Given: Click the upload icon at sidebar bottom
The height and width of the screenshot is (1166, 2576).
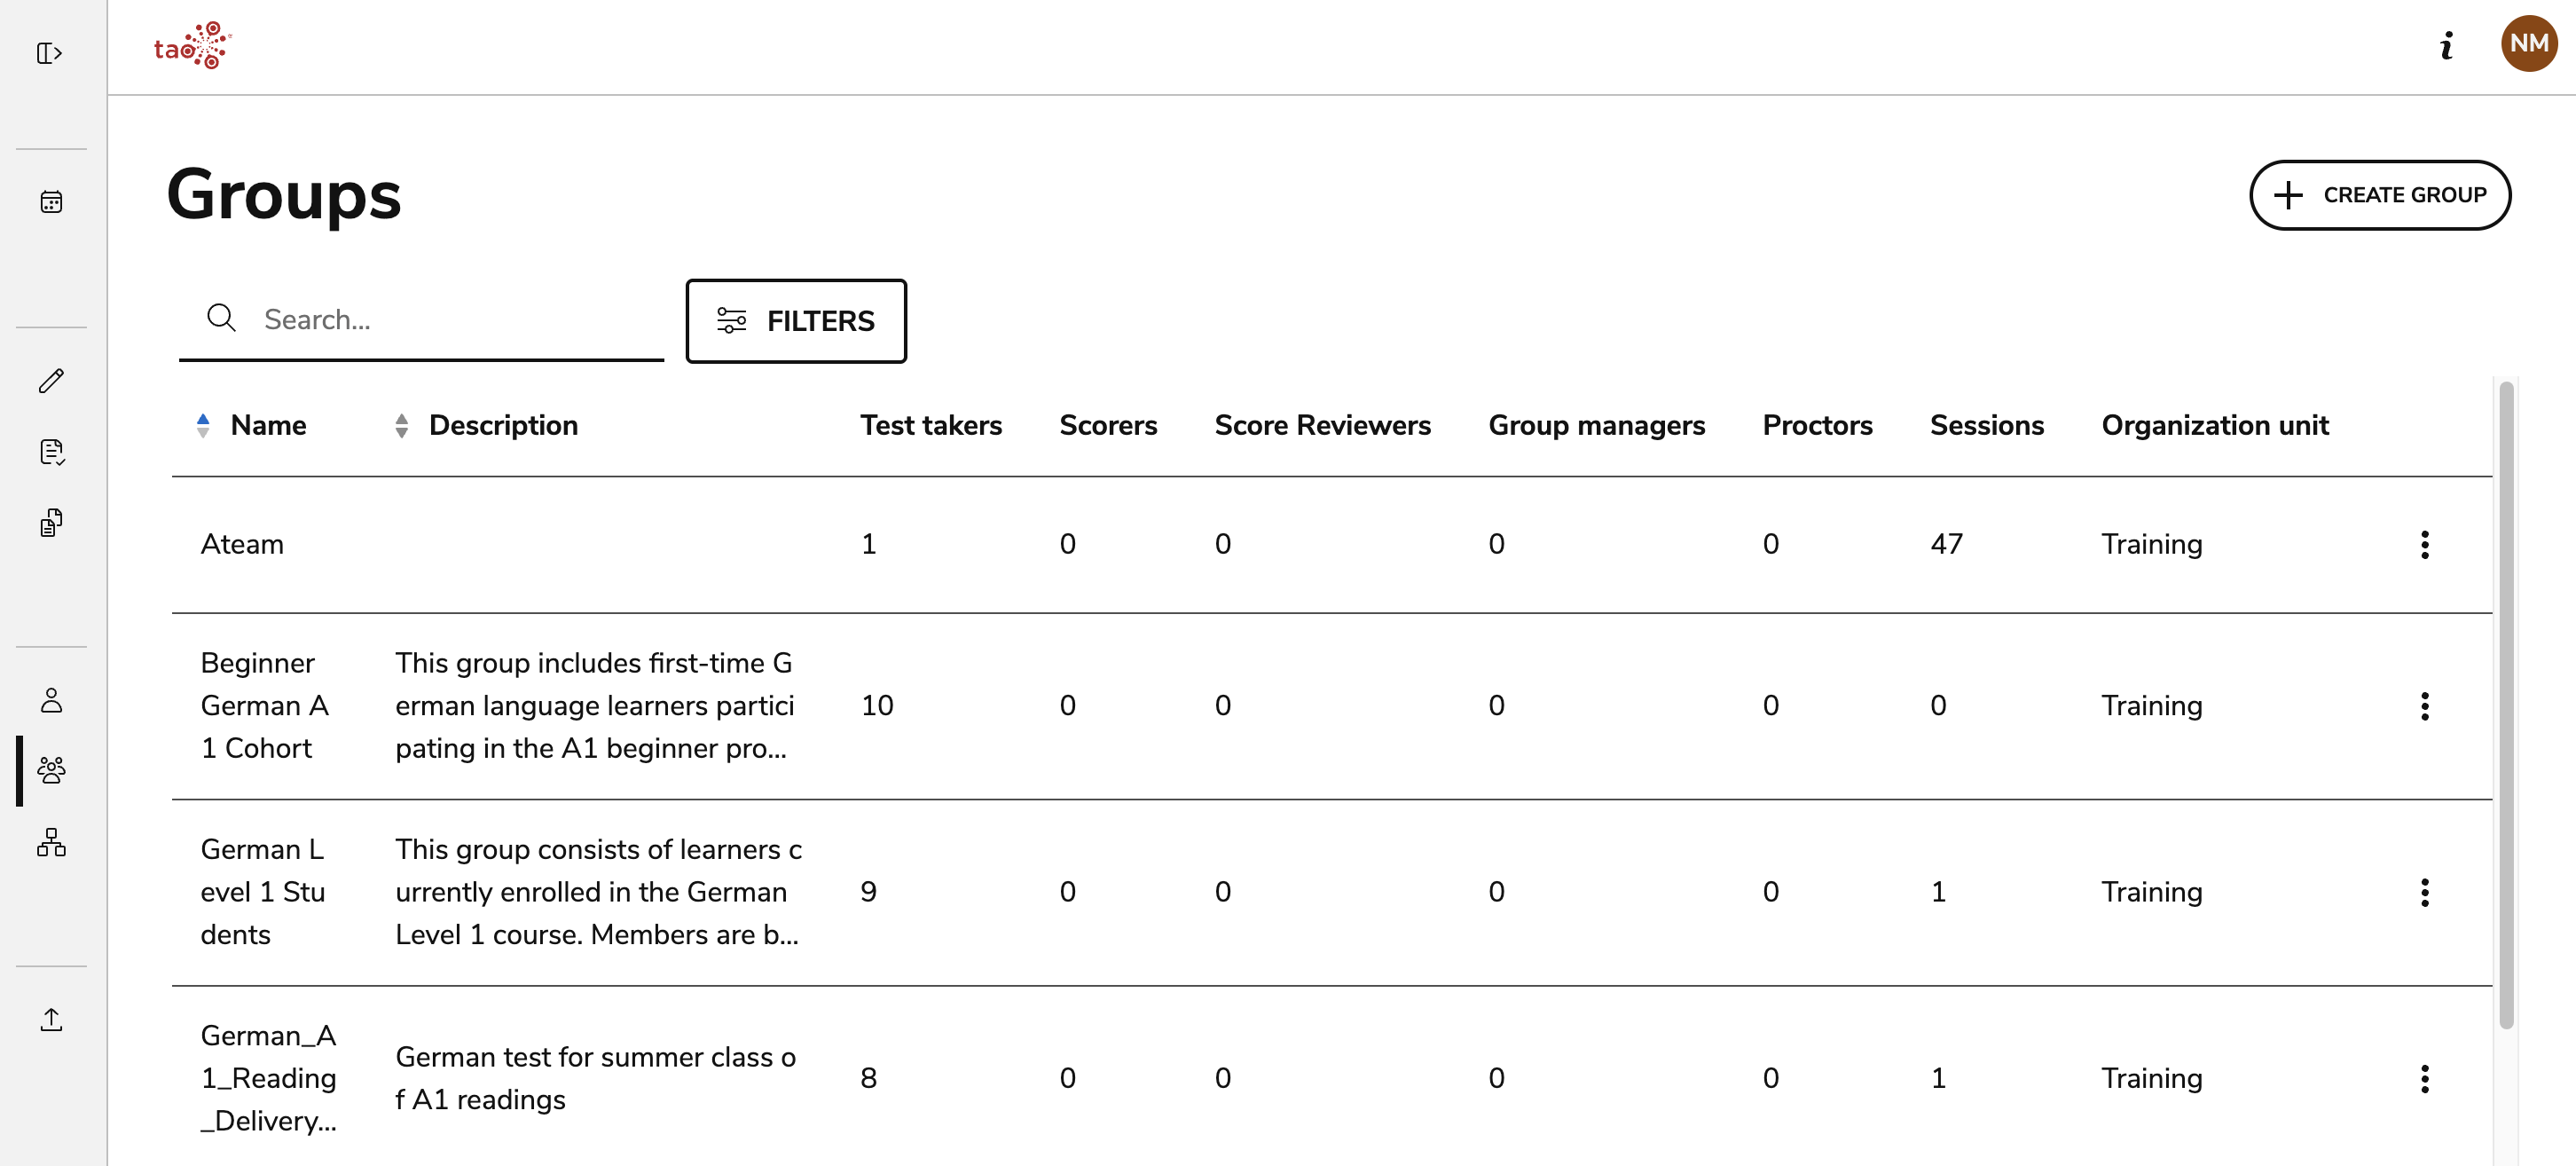Looking at the screenshot, I should coord(50,1019).
